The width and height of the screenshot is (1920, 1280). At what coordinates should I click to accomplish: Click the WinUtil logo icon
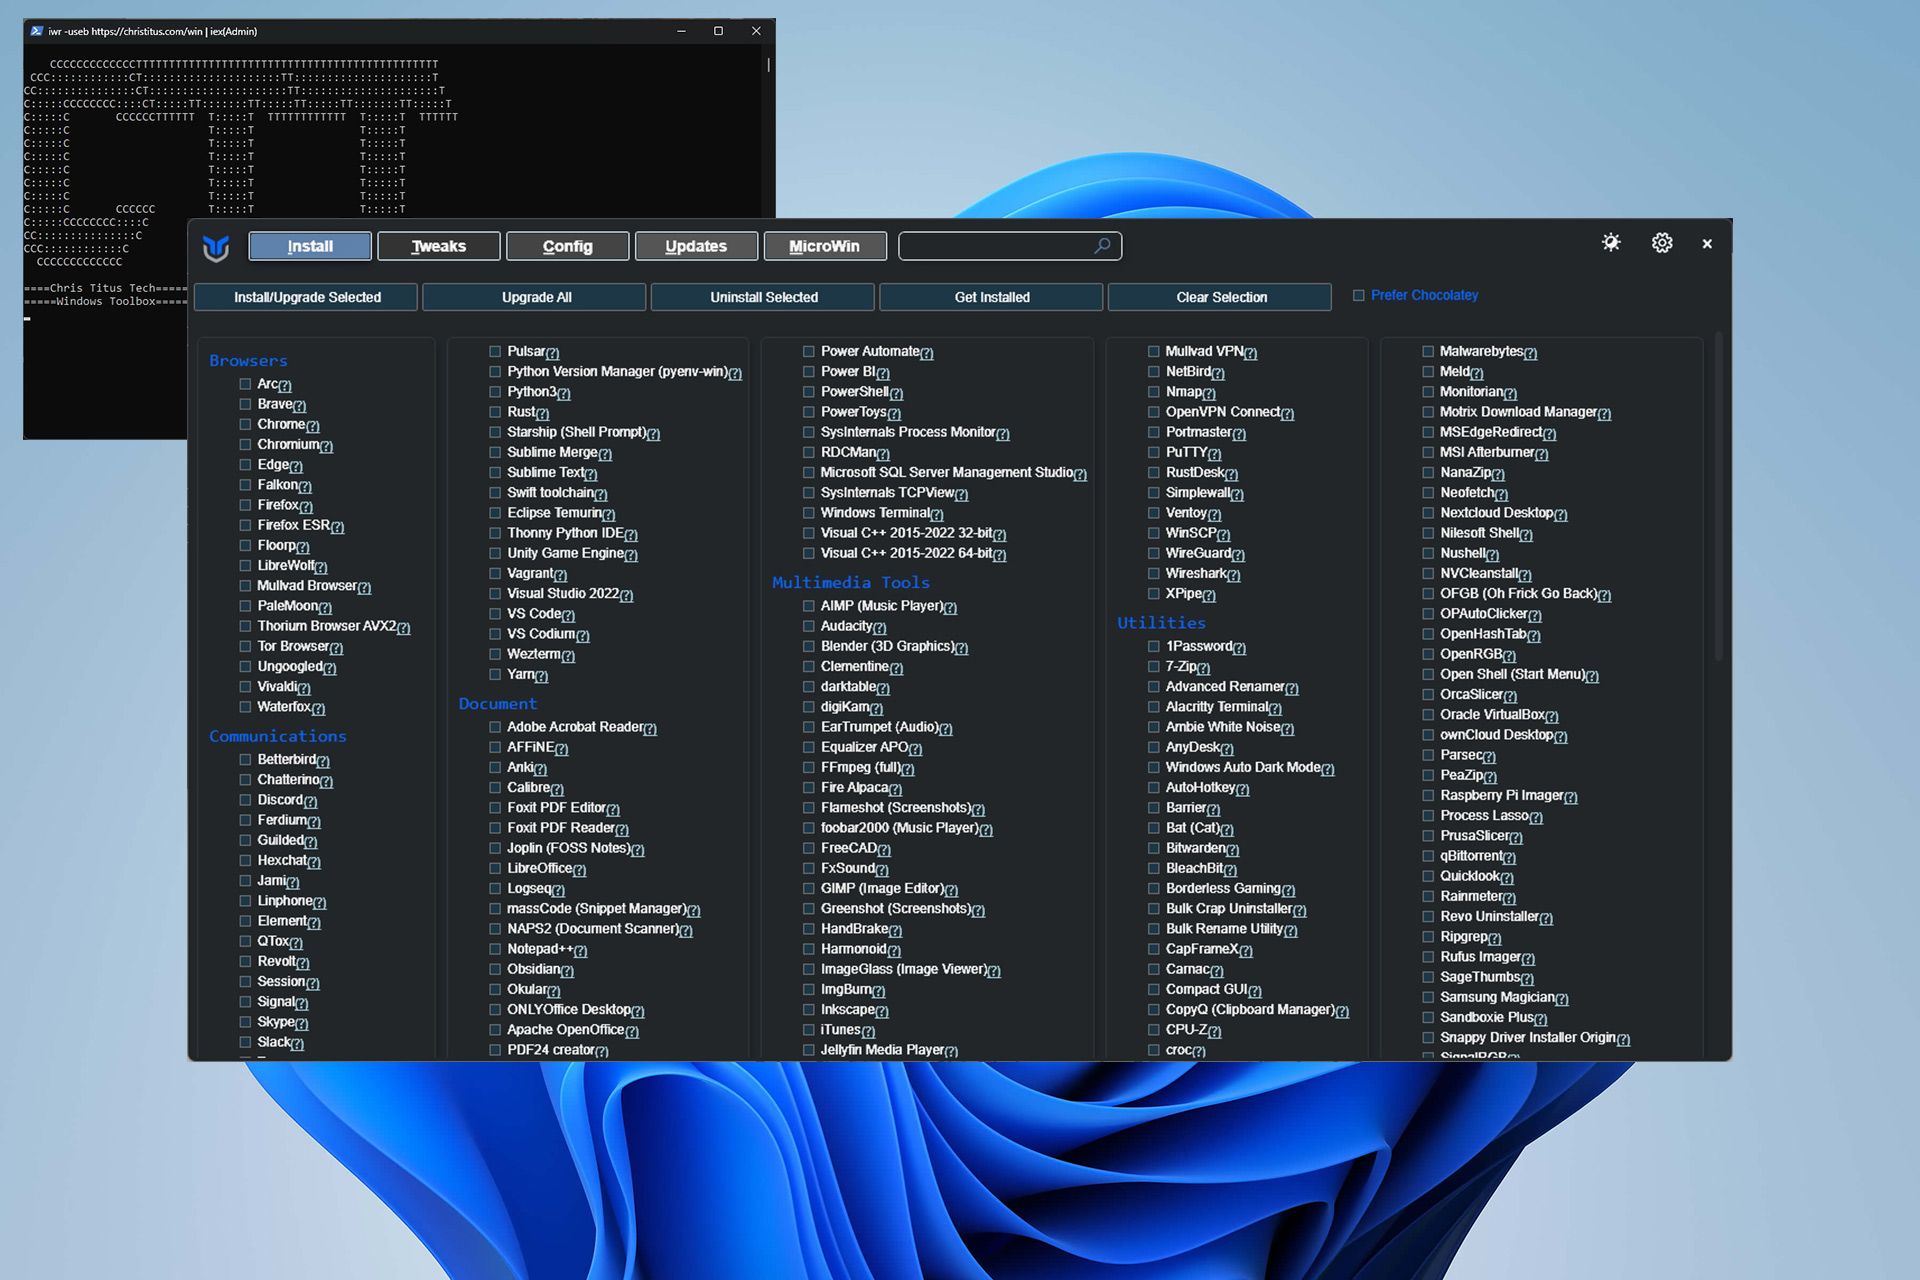tap(218, 246)
